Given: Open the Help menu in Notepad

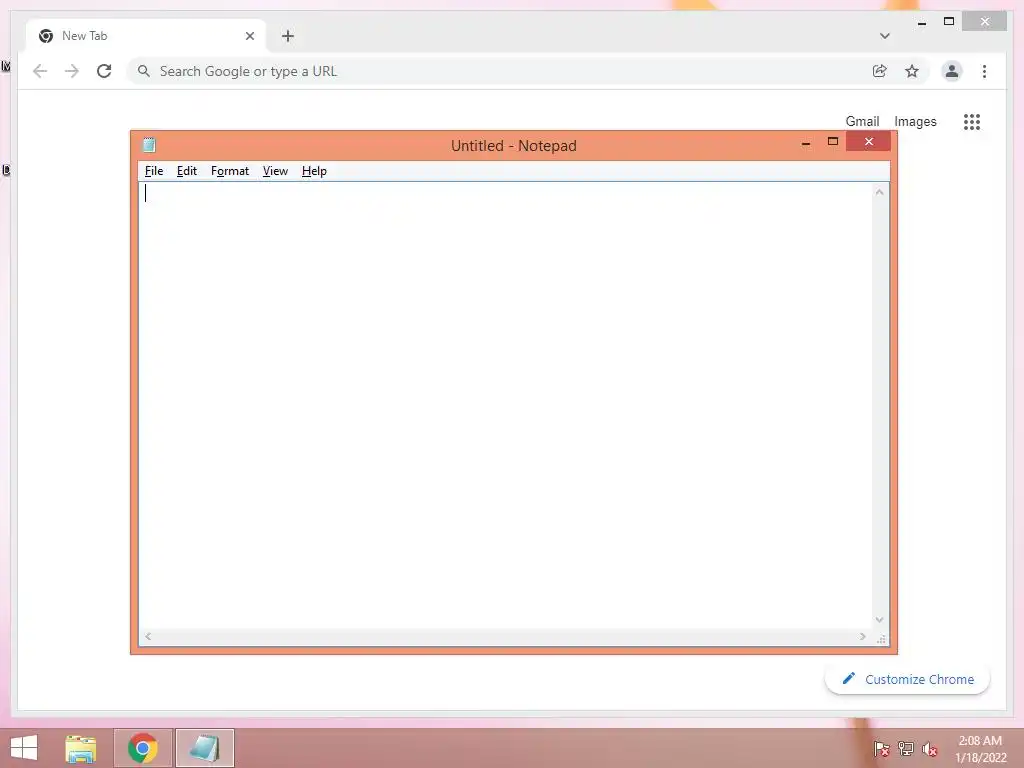Looking at the screenshot, I should pos(314,171).
